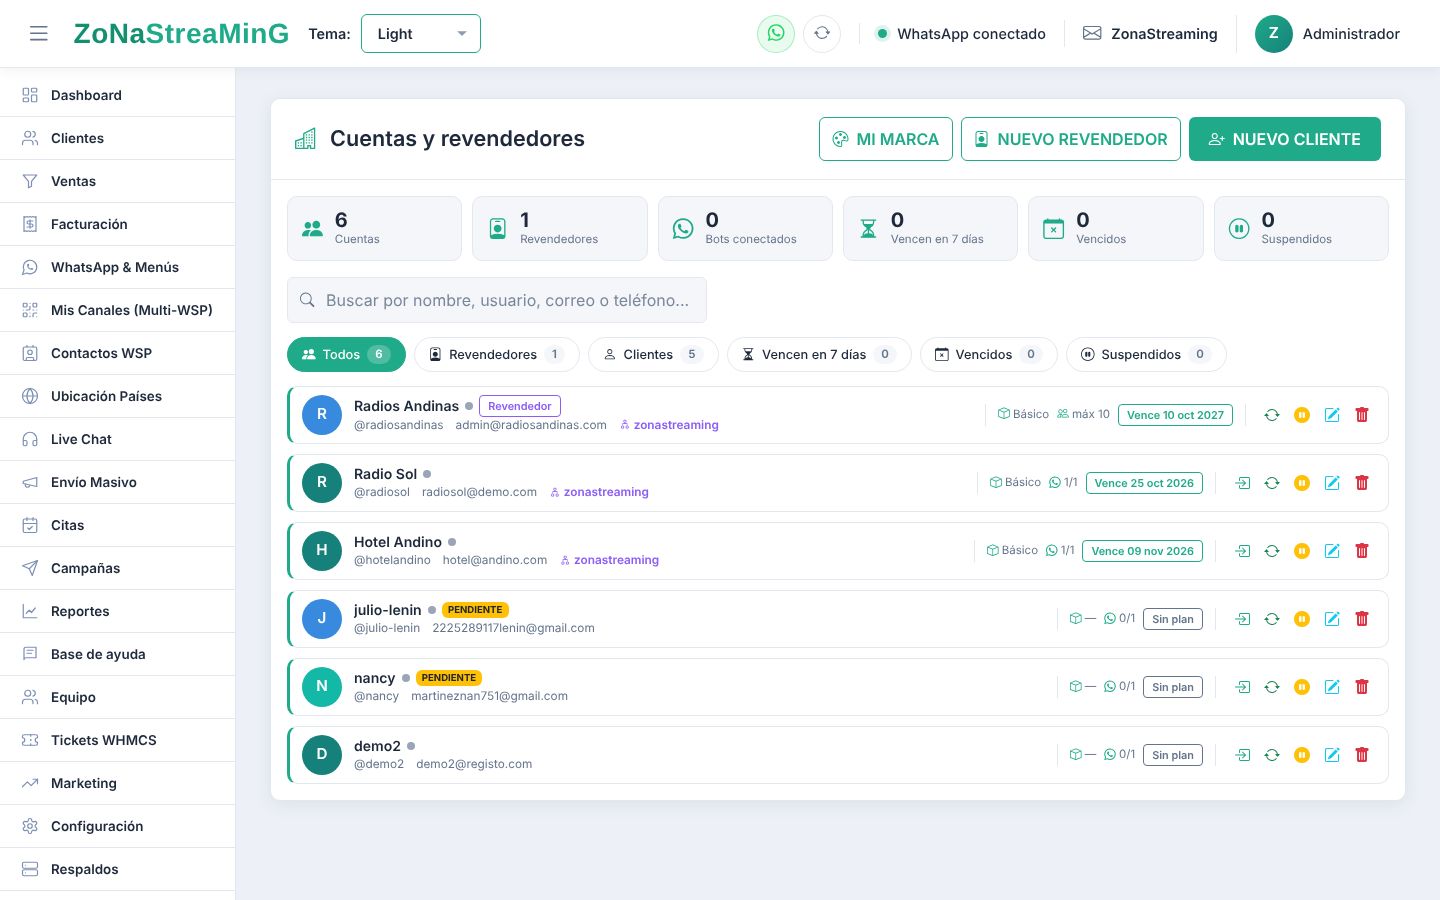Click the login-as icon for julio-lenin
Image resolution: width=1440 pixels, height=900 pixels.
click(1242, 619)
